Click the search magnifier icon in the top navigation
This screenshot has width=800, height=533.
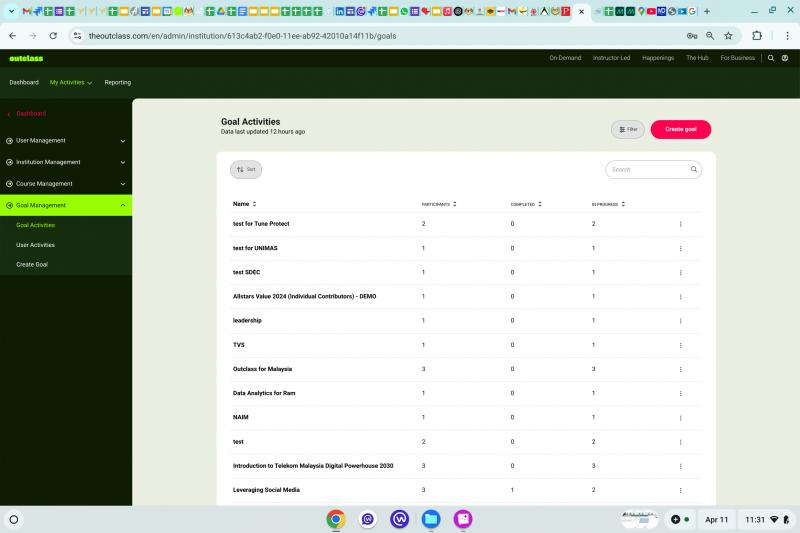771,58
